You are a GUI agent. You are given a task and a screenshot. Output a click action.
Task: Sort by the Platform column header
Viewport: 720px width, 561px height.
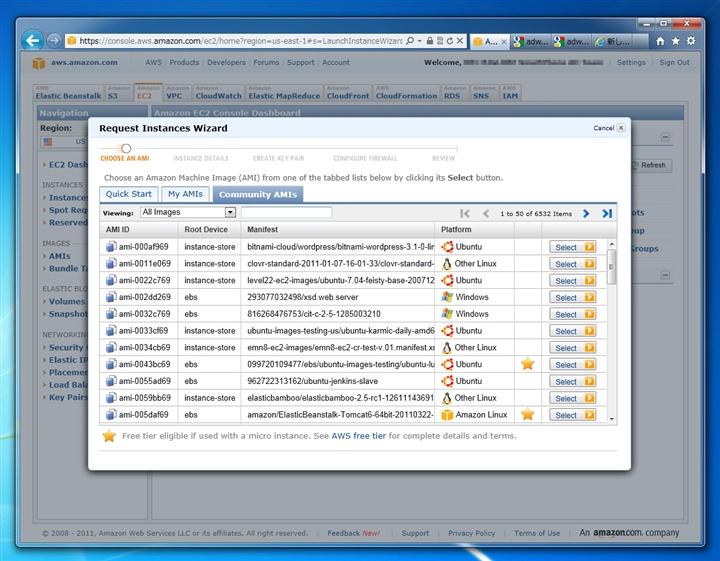point(456,229)
